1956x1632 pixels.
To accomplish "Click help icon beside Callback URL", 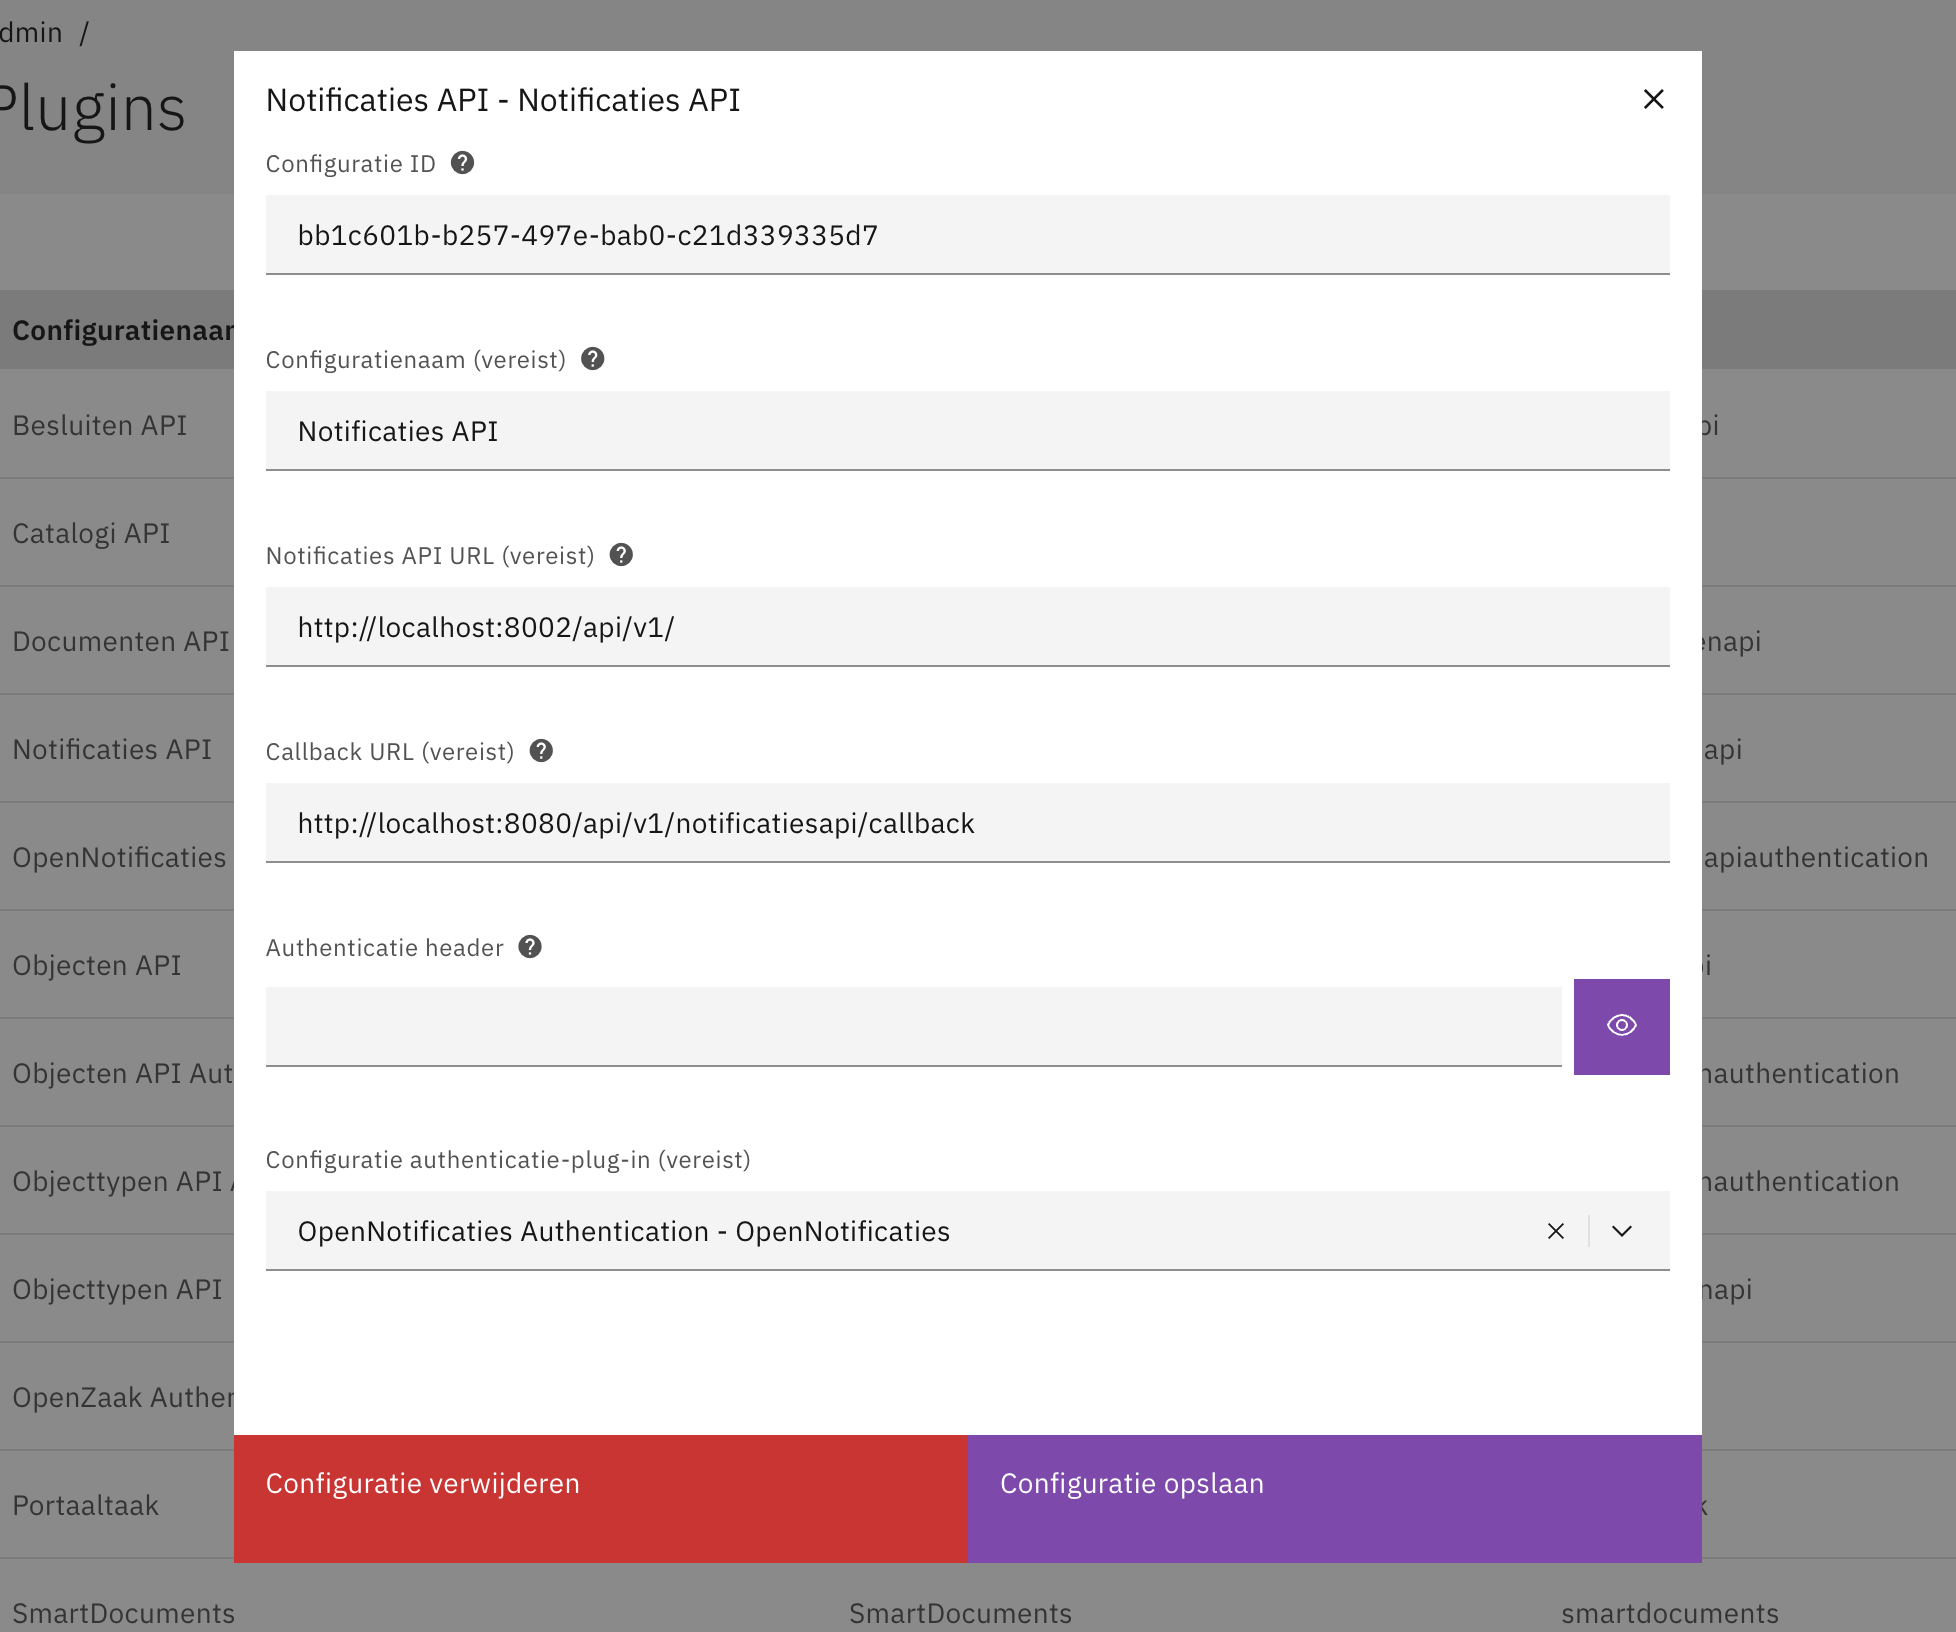I will 541,751.
